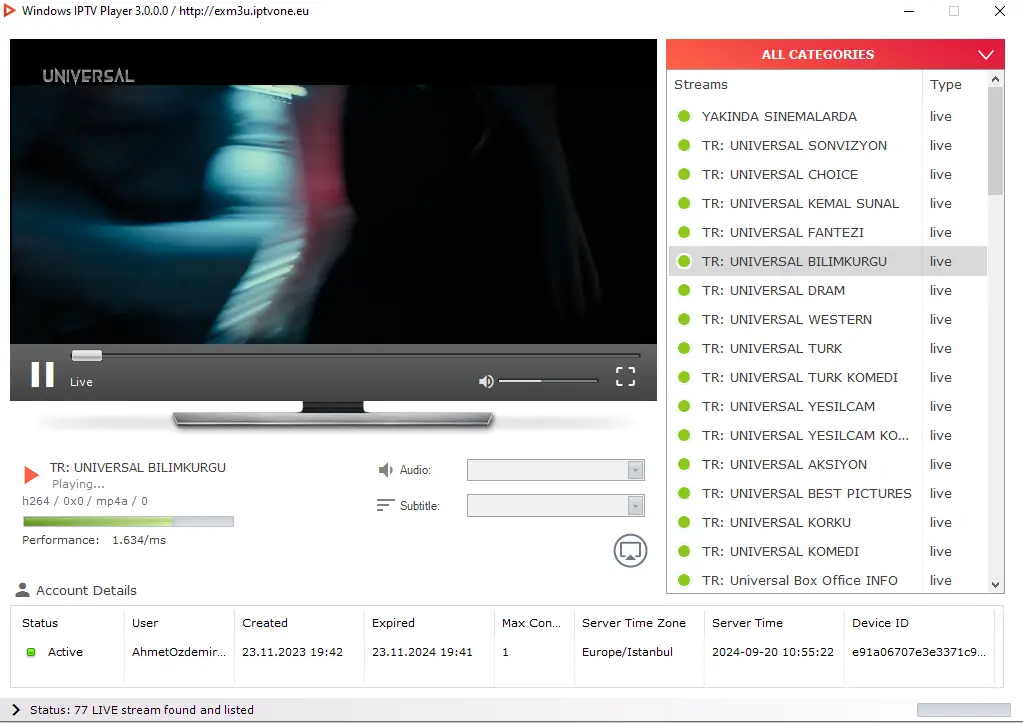Click the Expired column header

pyautogui.click(x=429, y=623)
